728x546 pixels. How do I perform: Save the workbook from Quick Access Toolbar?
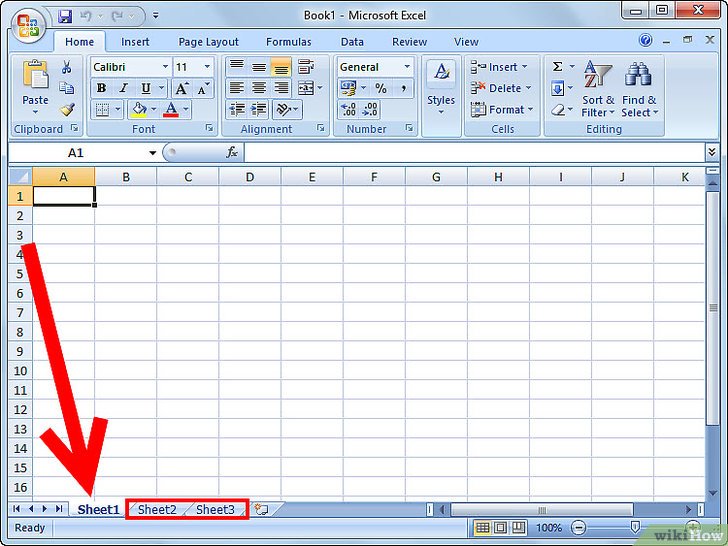tap(65, 16)
